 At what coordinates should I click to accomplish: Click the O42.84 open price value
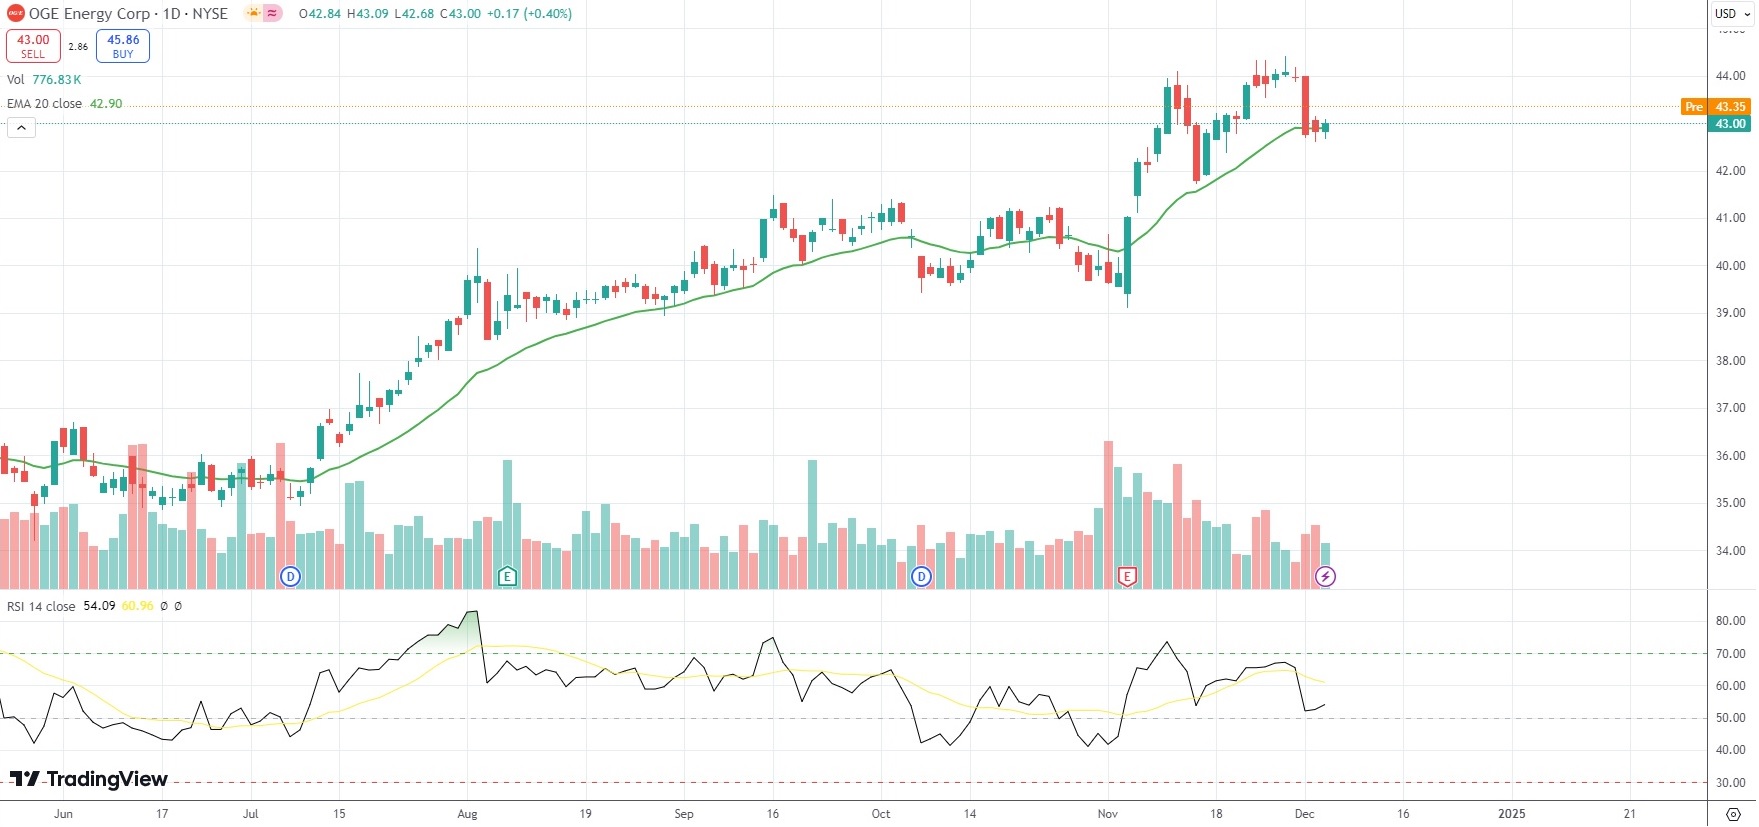[321, 14]
